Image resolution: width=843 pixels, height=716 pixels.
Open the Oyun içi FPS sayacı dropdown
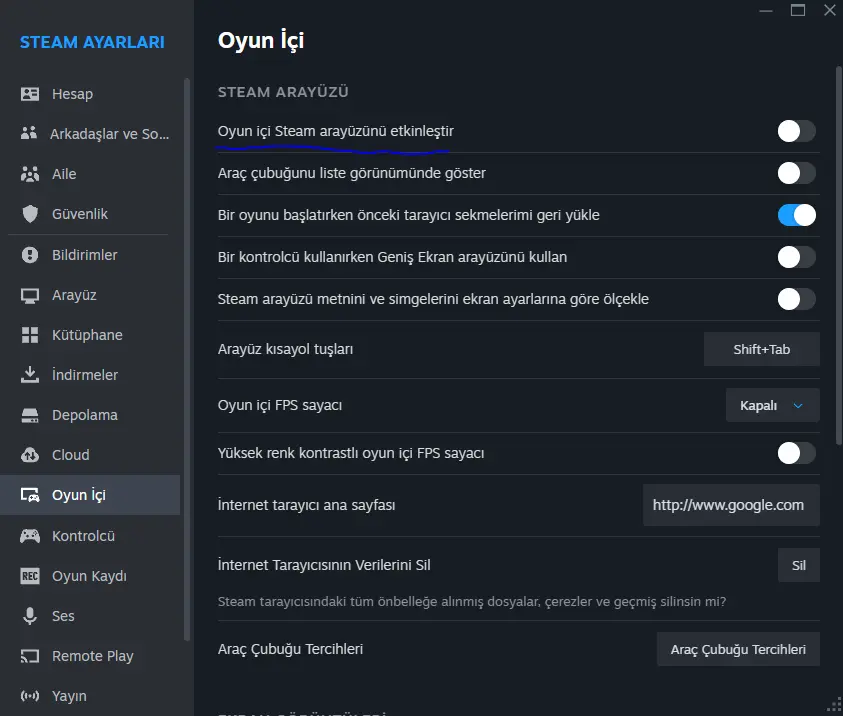click(x=773, y=405)
